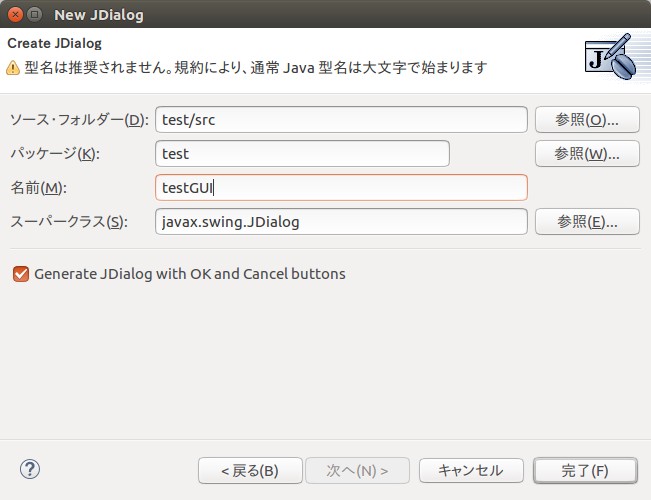Screen dimensions: 651x500
Task: Browse source folder with 参照(O) button
Action: [587, 120]
